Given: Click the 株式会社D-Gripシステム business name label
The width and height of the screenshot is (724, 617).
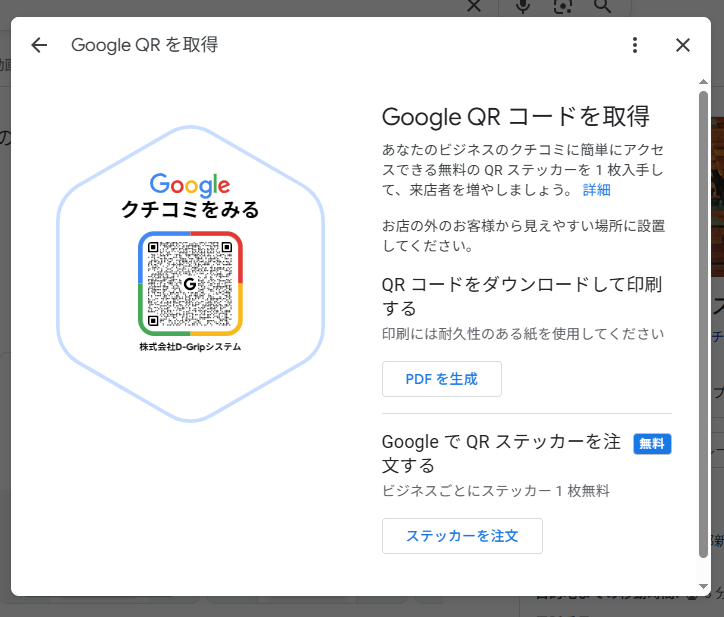Looking at the screenshot, I should [190, 347].
